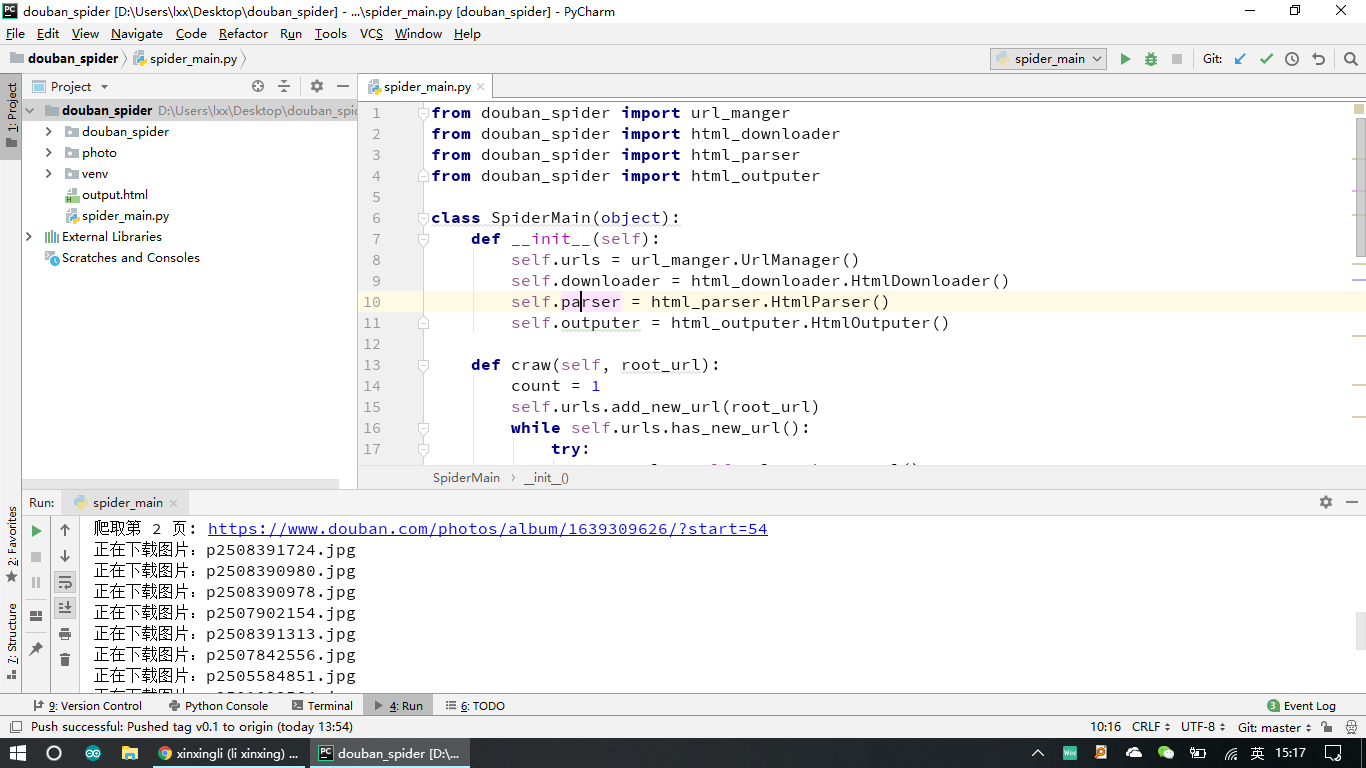Open File Explorer from taskbar

(x=129, y=753)
